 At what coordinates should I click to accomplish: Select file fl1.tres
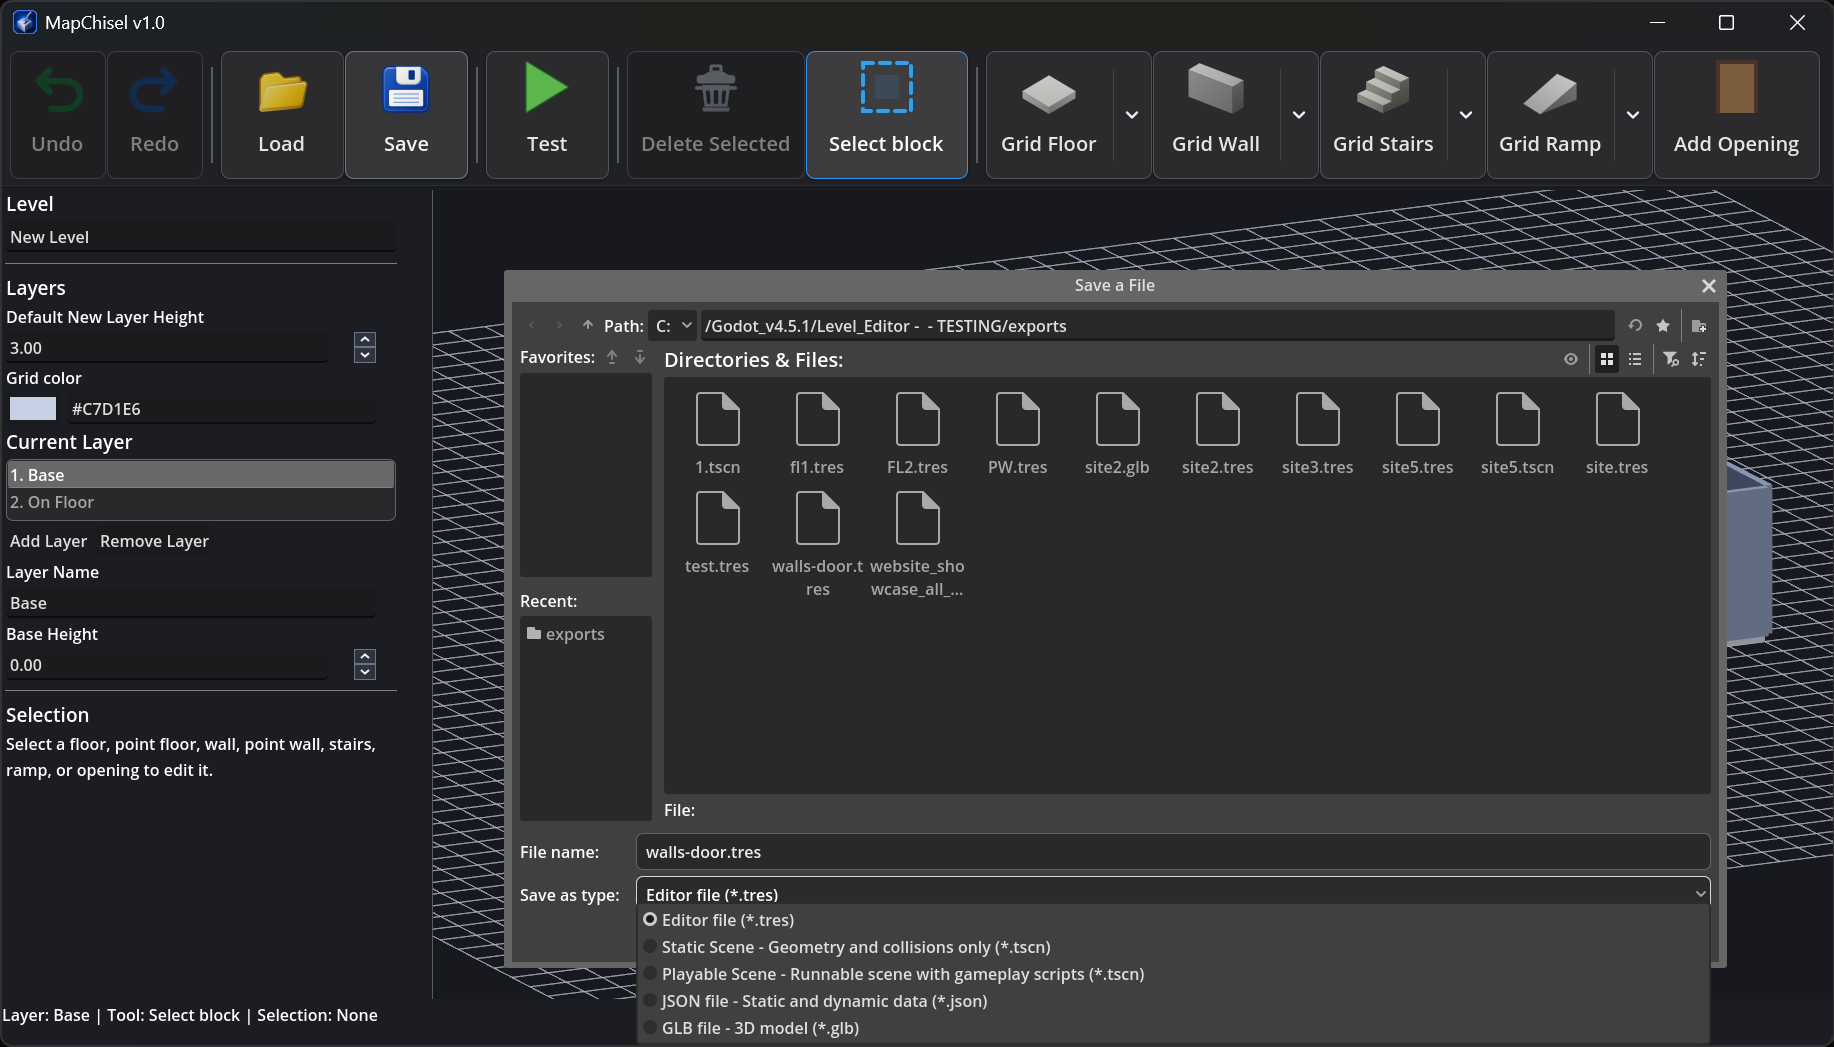tap(817, 434)
